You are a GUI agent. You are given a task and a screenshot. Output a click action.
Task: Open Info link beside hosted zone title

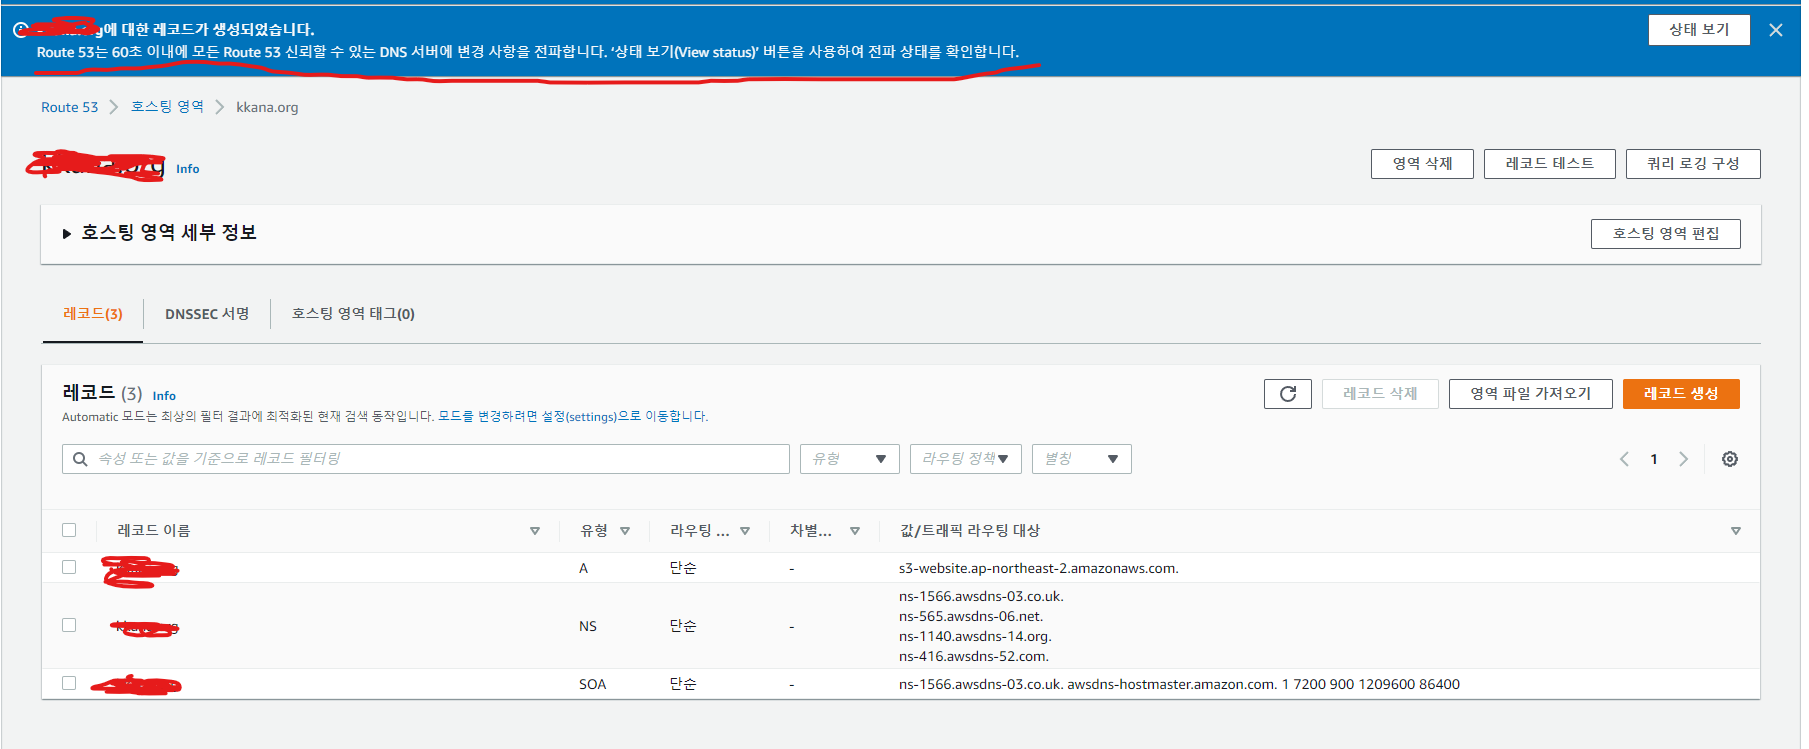(187, 169)
